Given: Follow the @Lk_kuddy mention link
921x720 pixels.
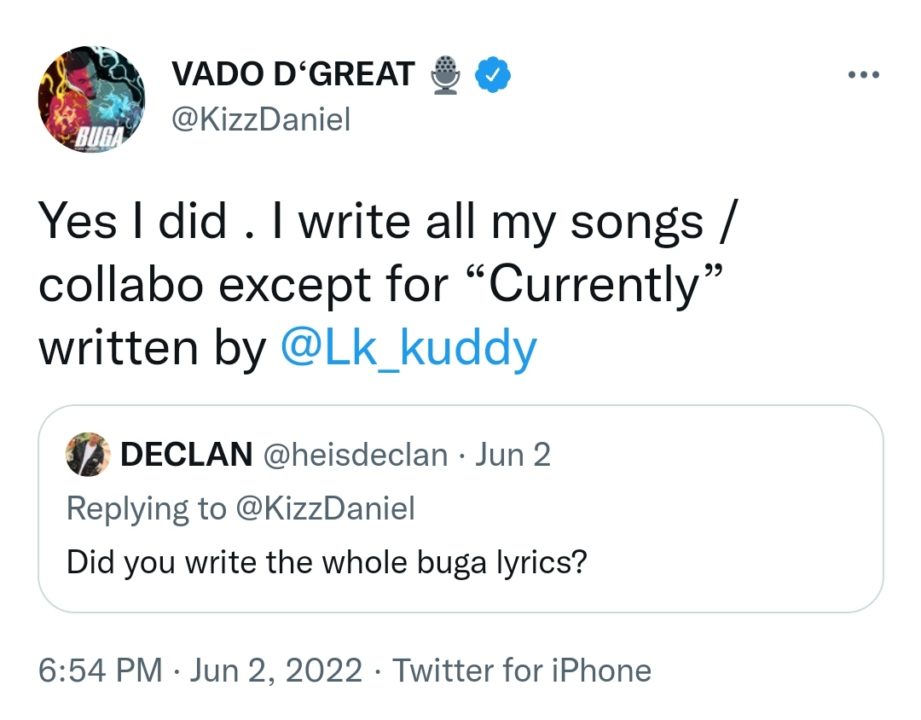Looking at the screenshot, I should click(x=407, y=348).
